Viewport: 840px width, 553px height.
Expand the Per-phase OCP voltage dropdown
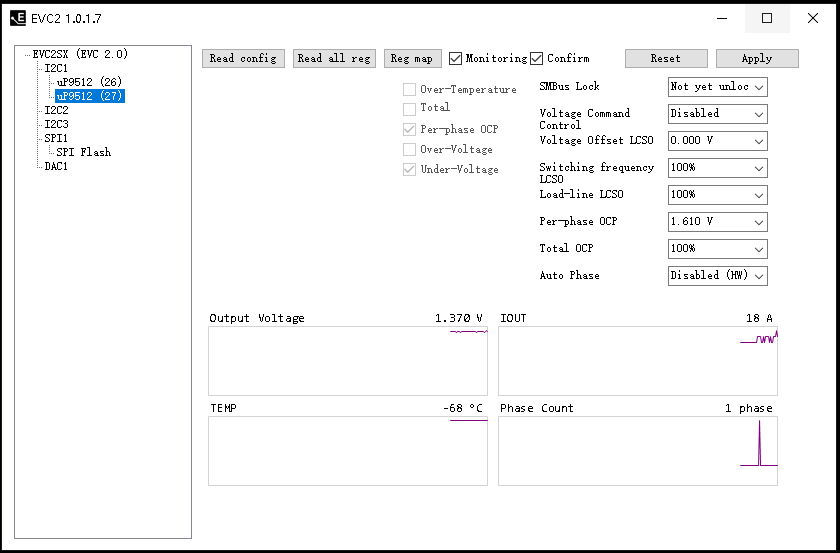(x=717, y=221)
